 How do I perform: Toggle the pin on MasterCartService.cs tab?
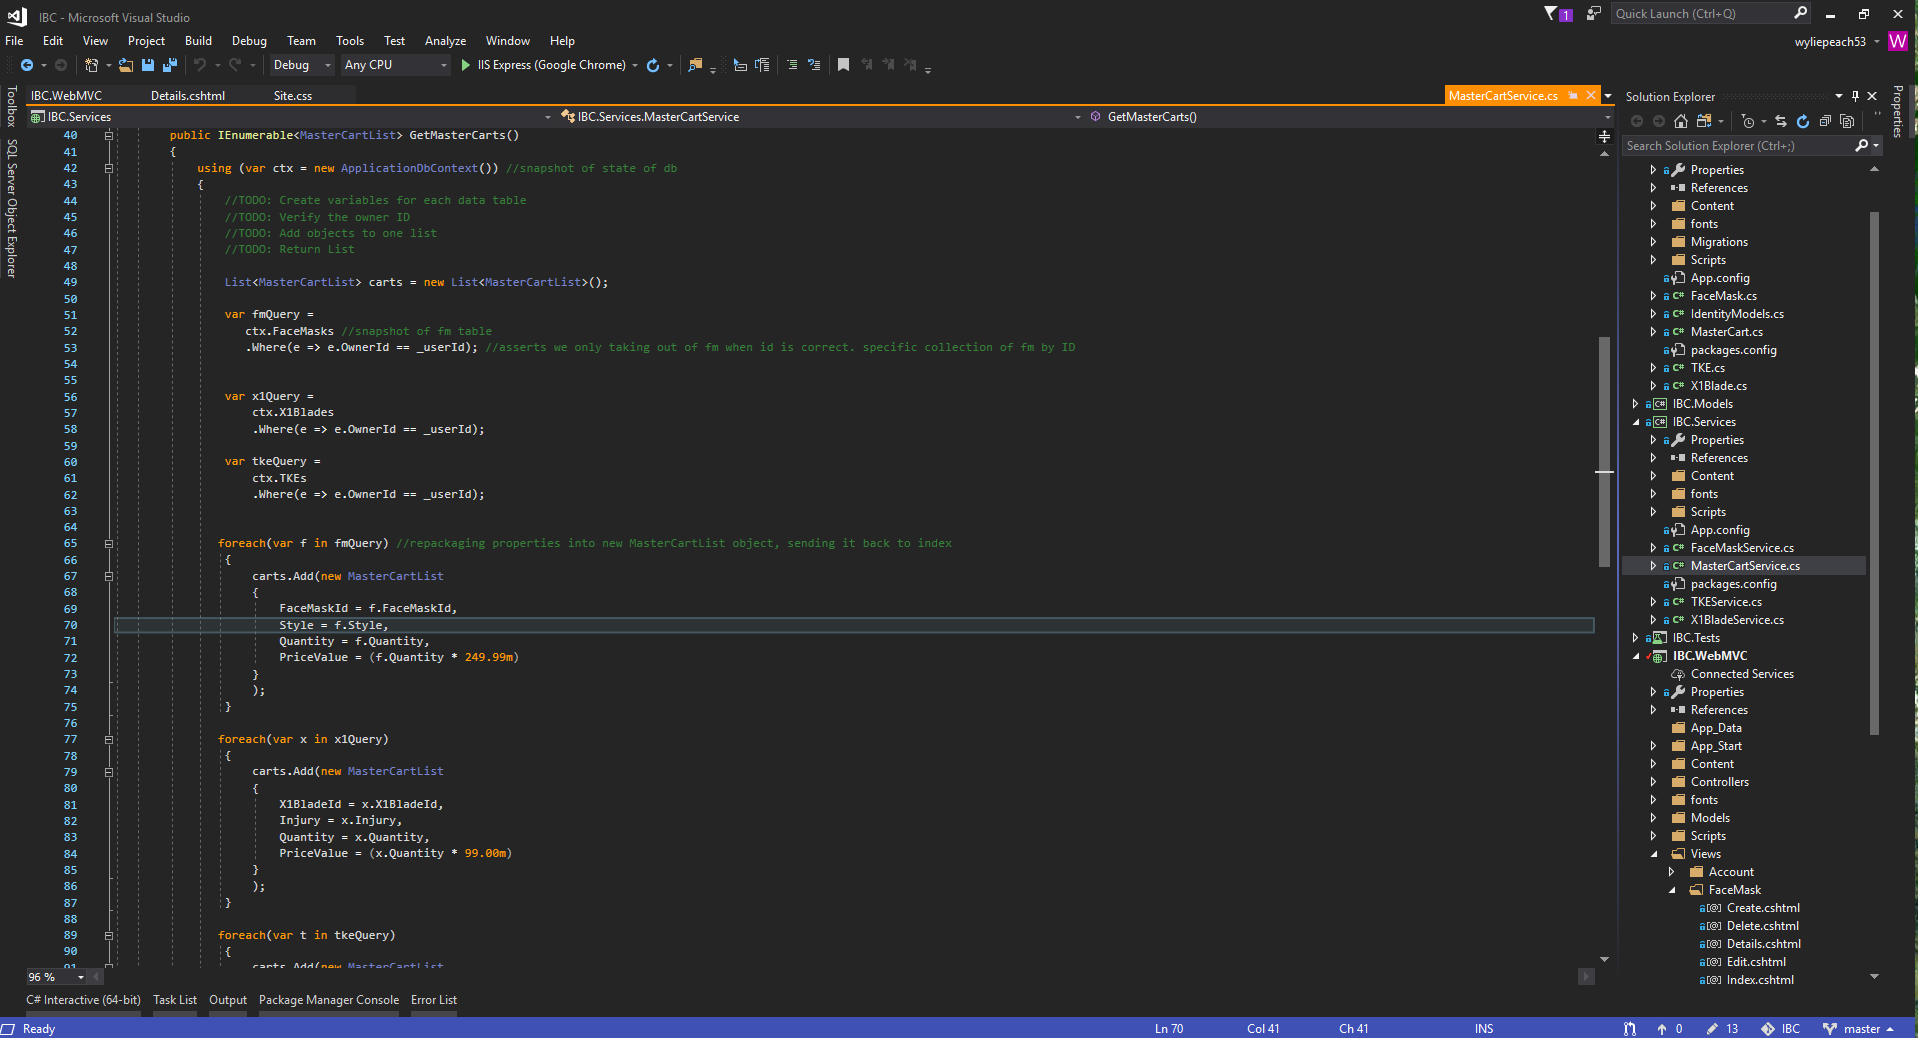point(1573,96)
